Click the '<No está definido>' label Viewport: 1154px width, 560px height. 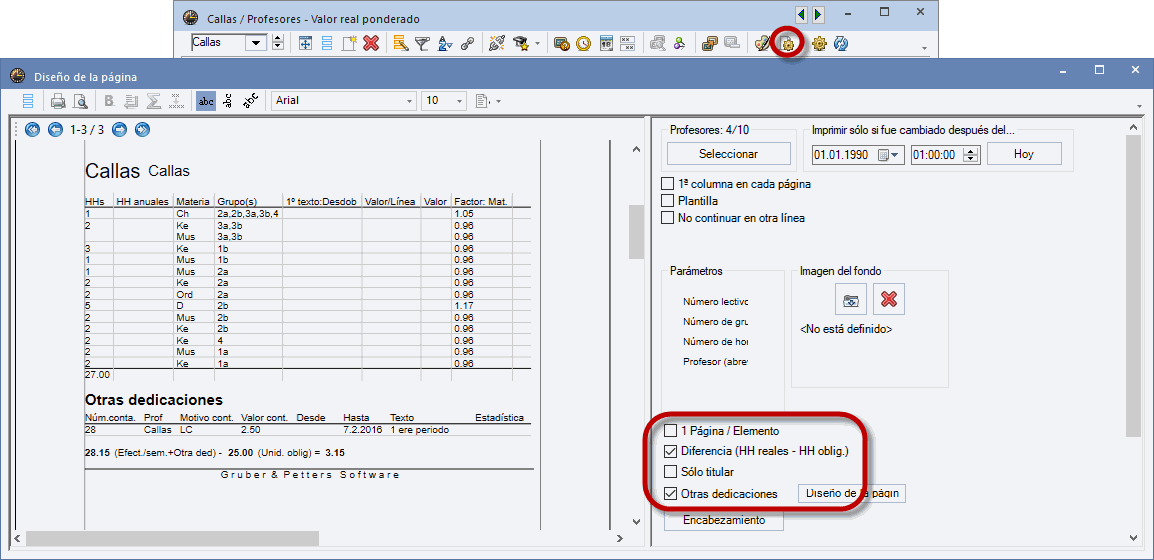[846, 329]
